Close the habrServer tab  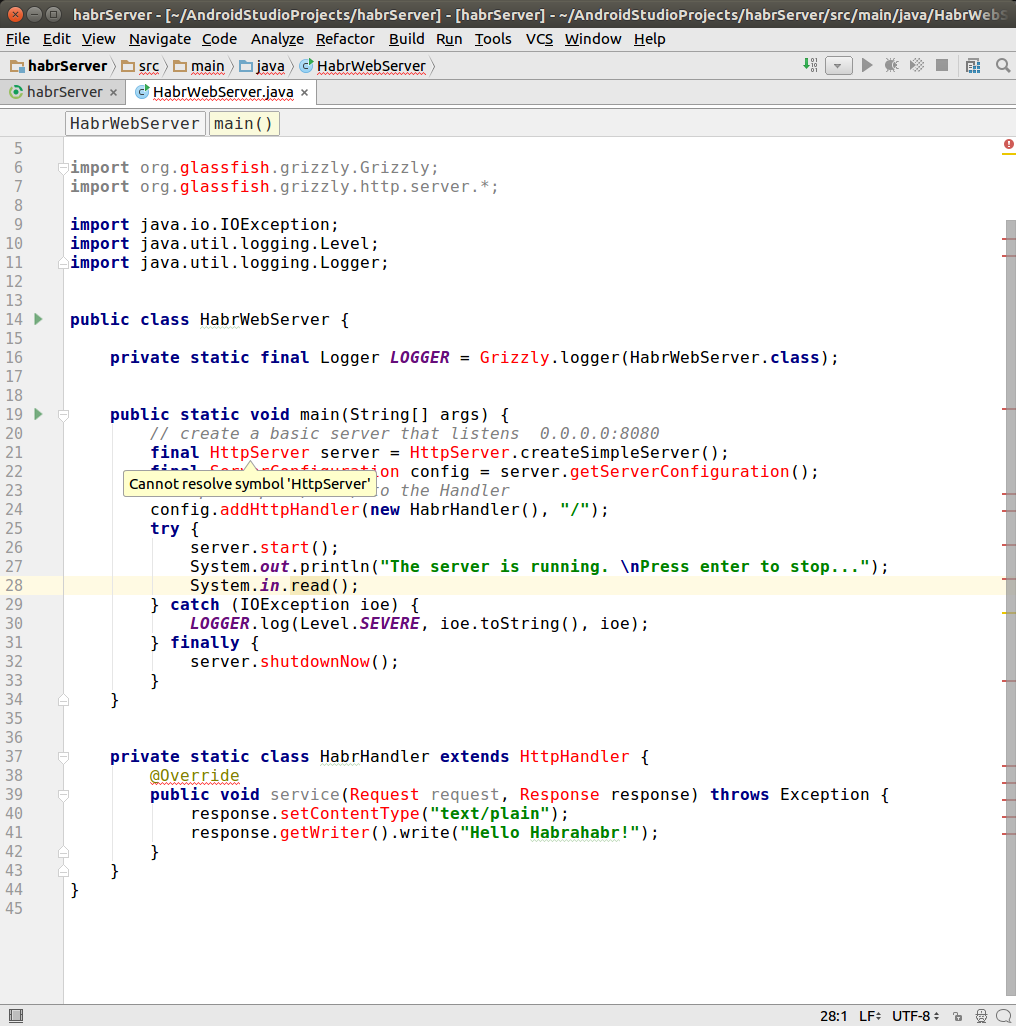point(113,93)
